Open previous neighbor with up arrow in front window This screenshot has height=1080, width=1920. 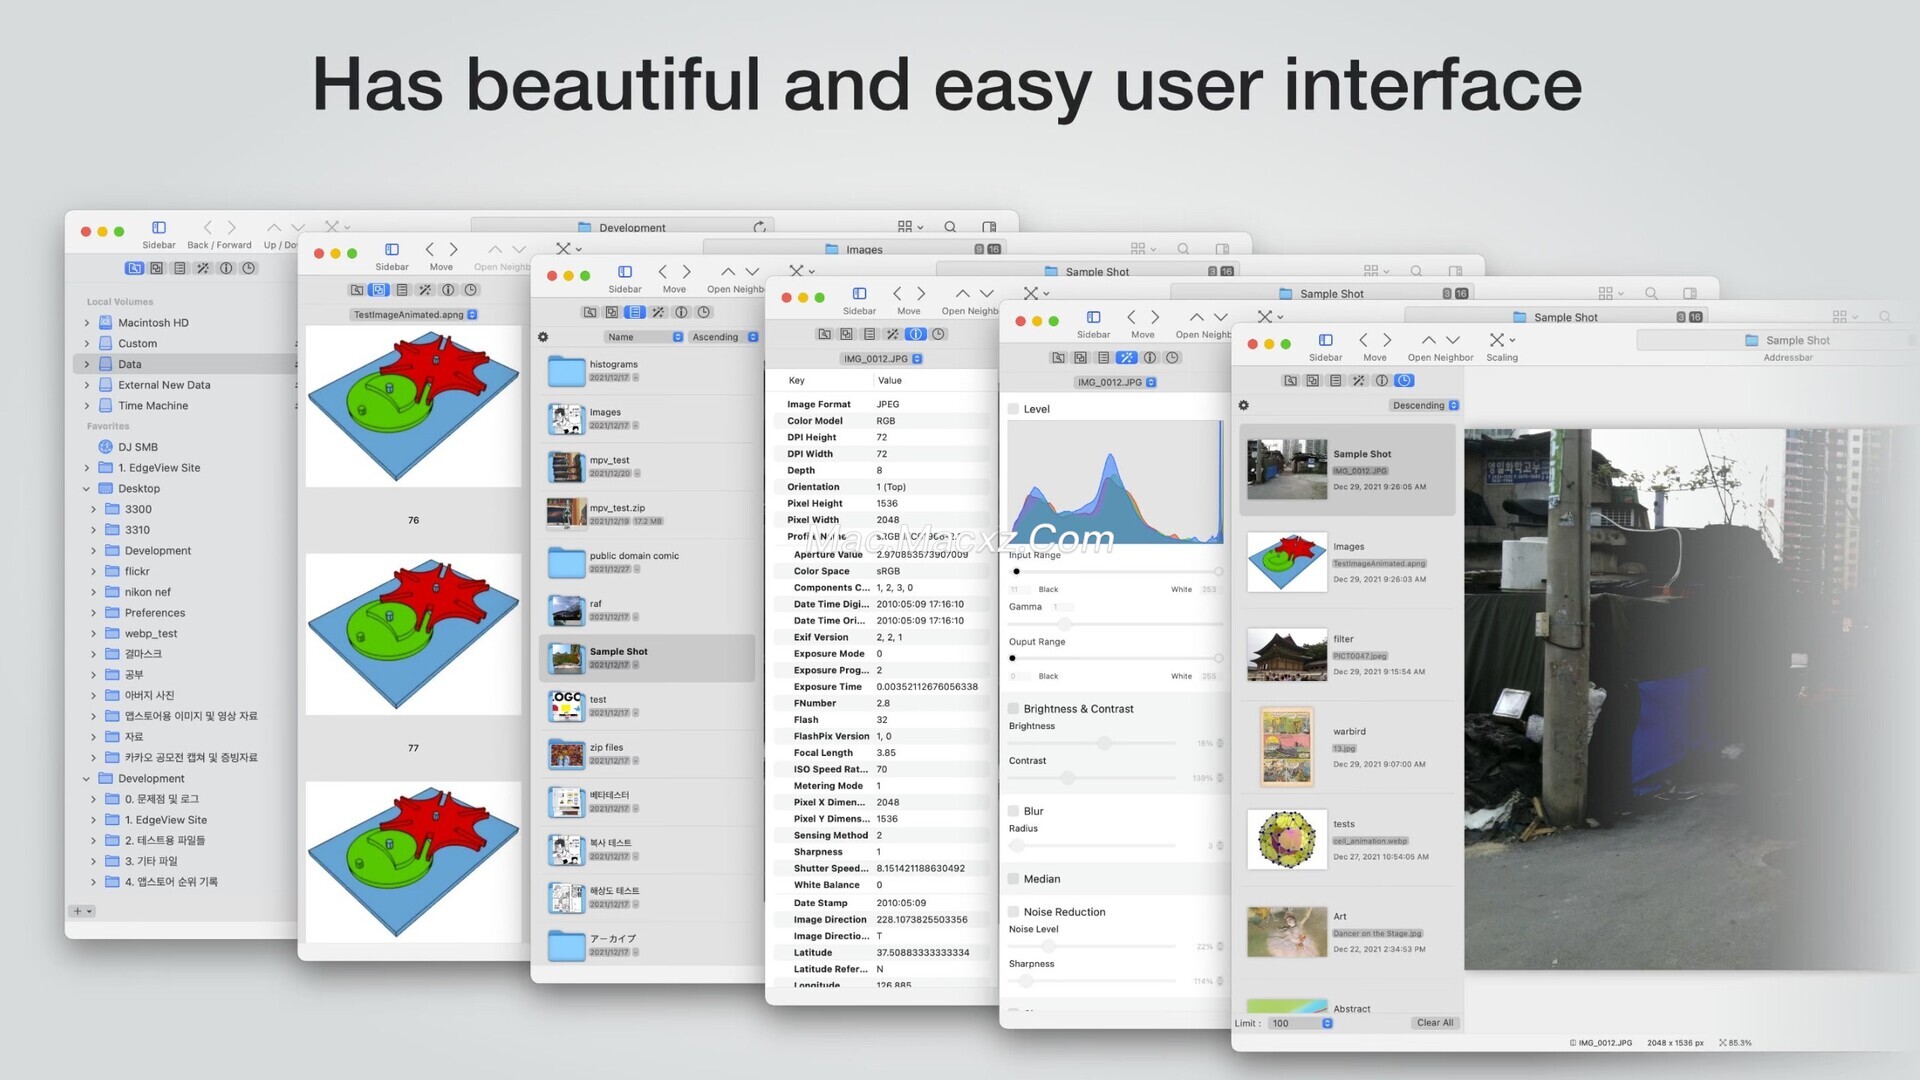click(1428, 340)
